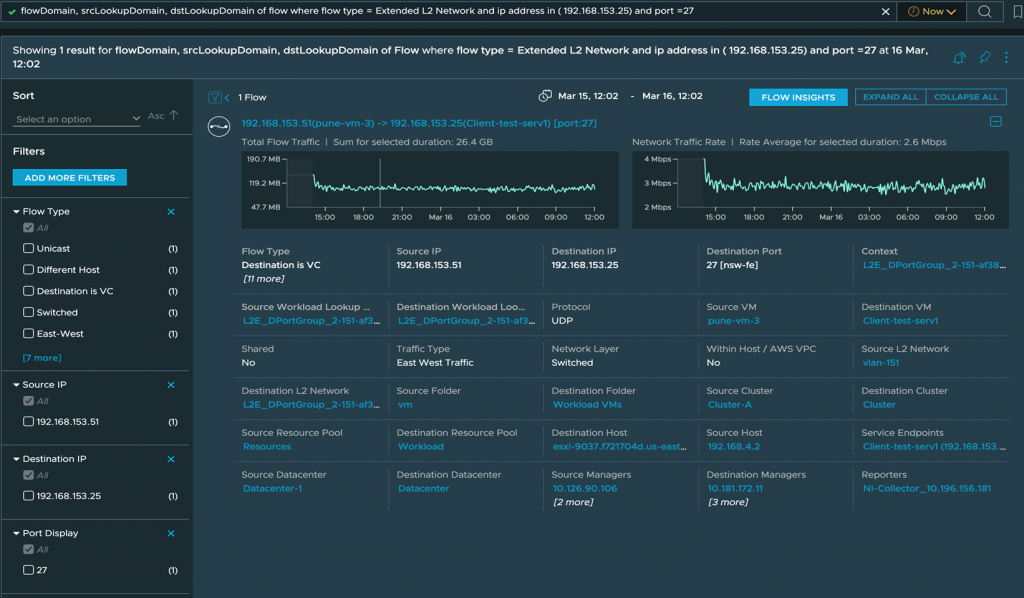Screen dimensions: 1024x598
Task: Toggle the filter funnel icon near 1 Flow
Action: tap(214, 97)
